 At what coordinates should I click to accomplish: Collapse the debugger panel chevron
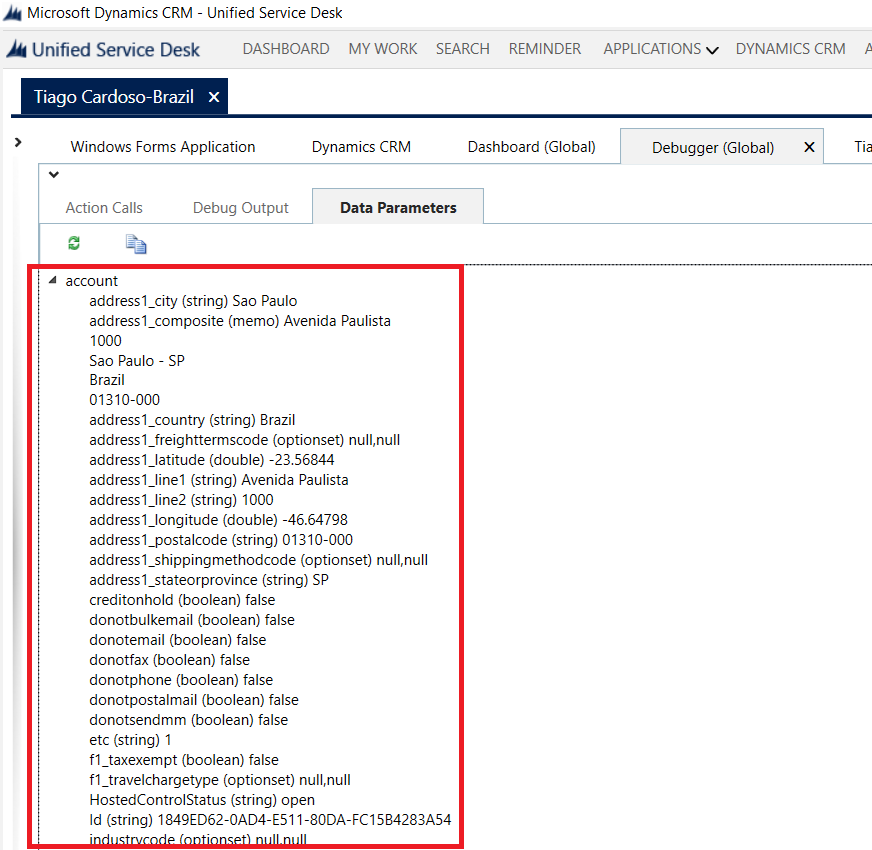pos(54,175)
